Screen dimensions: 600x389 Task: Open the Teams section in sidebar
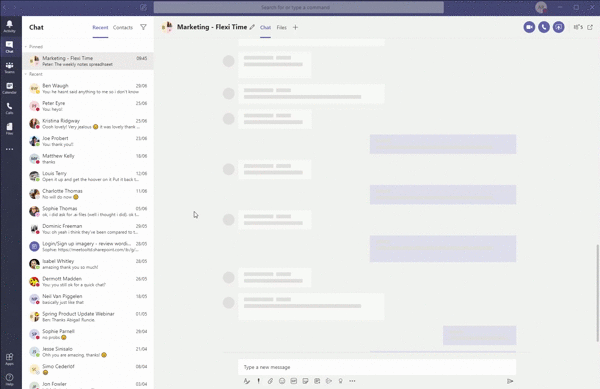(x=10, y=68)
